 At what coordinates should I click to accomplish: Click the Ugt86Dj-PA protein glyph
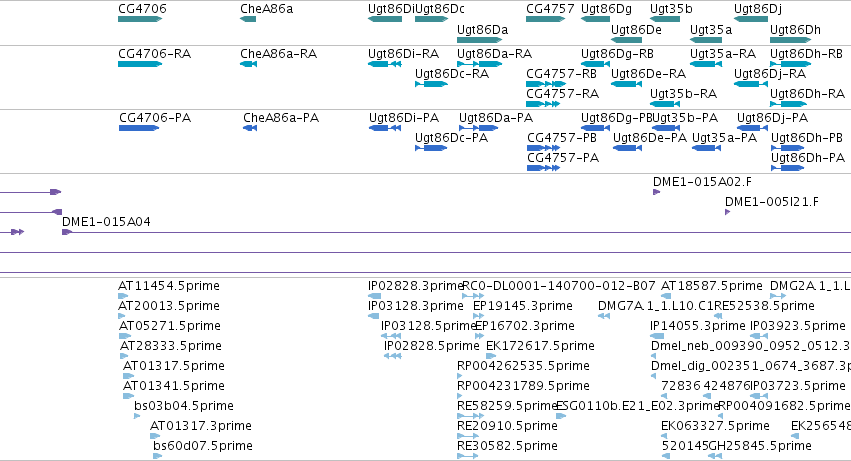(x=752, y=128)
